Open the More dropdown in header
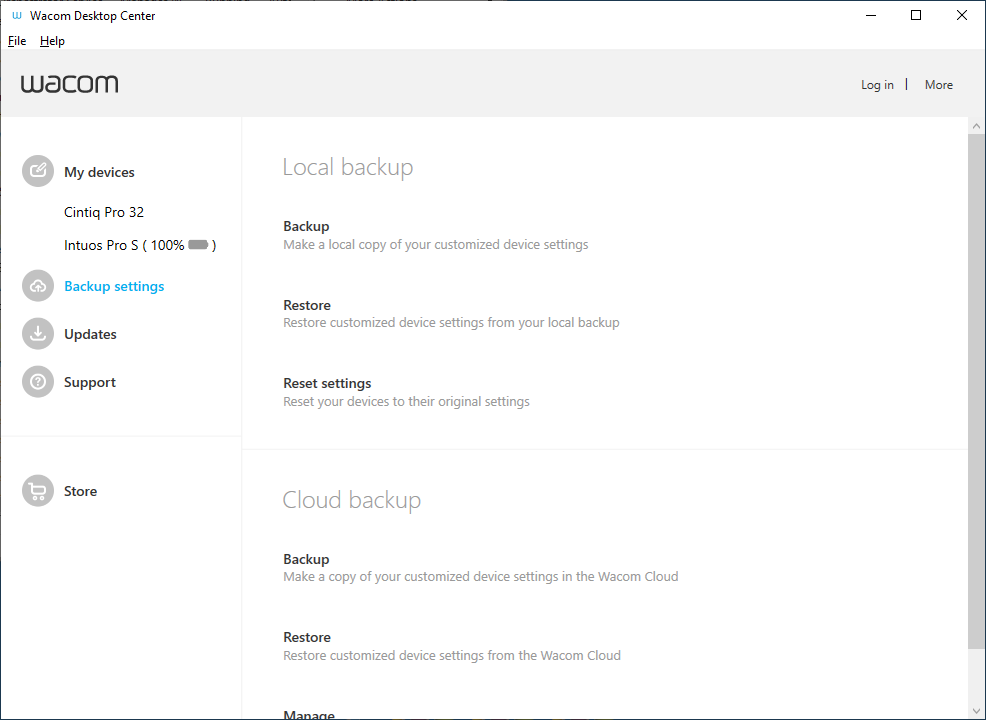This screenshot has width=986, height=720. 938,85
